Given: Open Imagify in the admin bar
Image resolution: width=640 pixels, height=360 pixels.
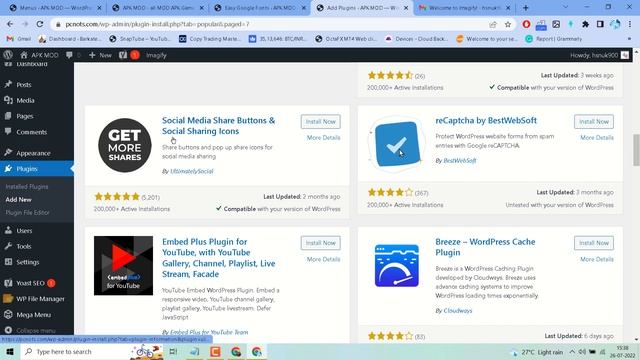Looking at the screenshot, I should tap(156, 55).
